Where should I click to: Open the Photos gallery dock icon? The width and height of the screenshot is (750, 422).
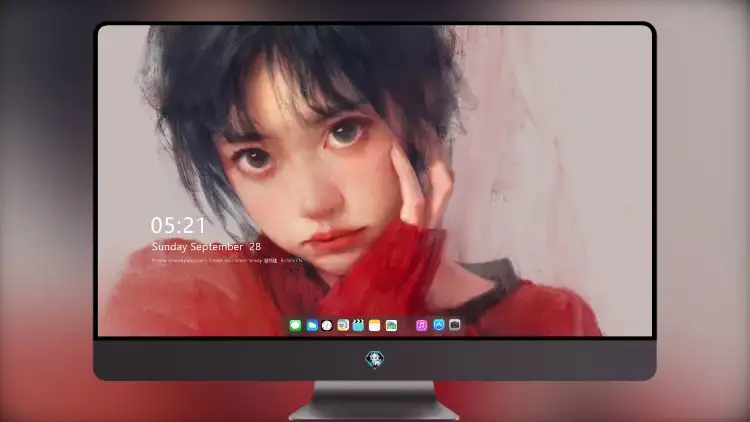(391, 325)
